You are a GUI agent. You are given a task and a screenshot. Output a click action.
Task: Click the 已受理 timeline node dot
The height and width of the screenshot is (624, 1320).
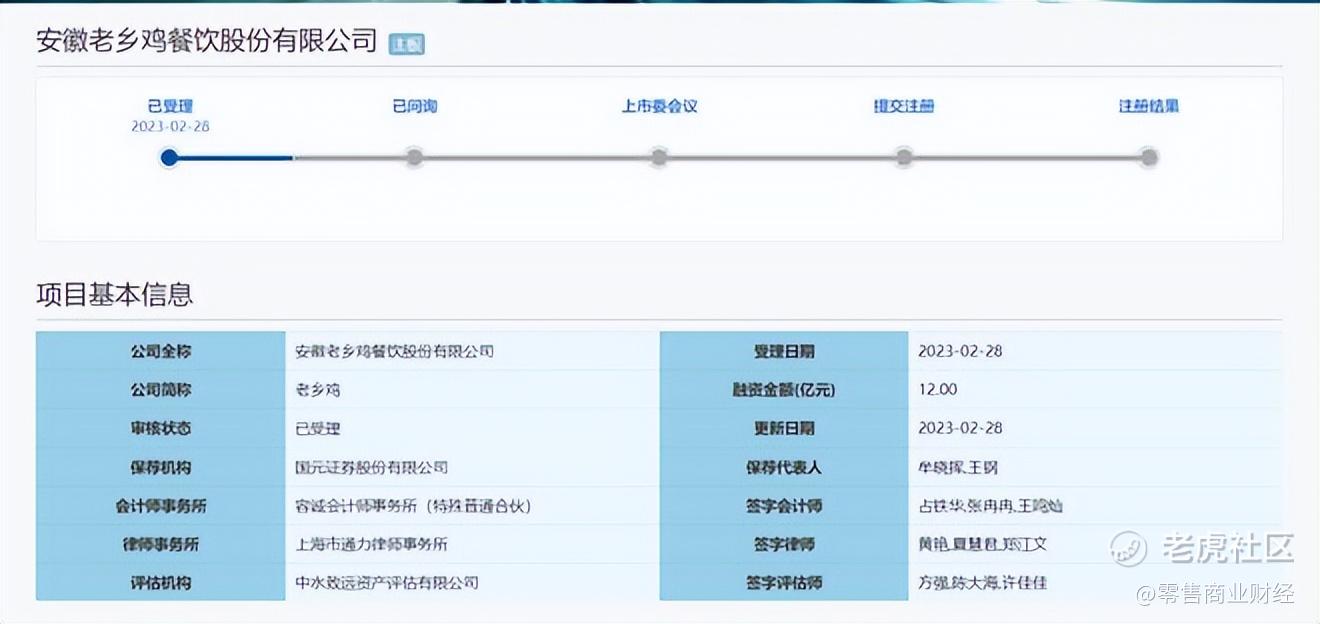(x=170, y=157)
